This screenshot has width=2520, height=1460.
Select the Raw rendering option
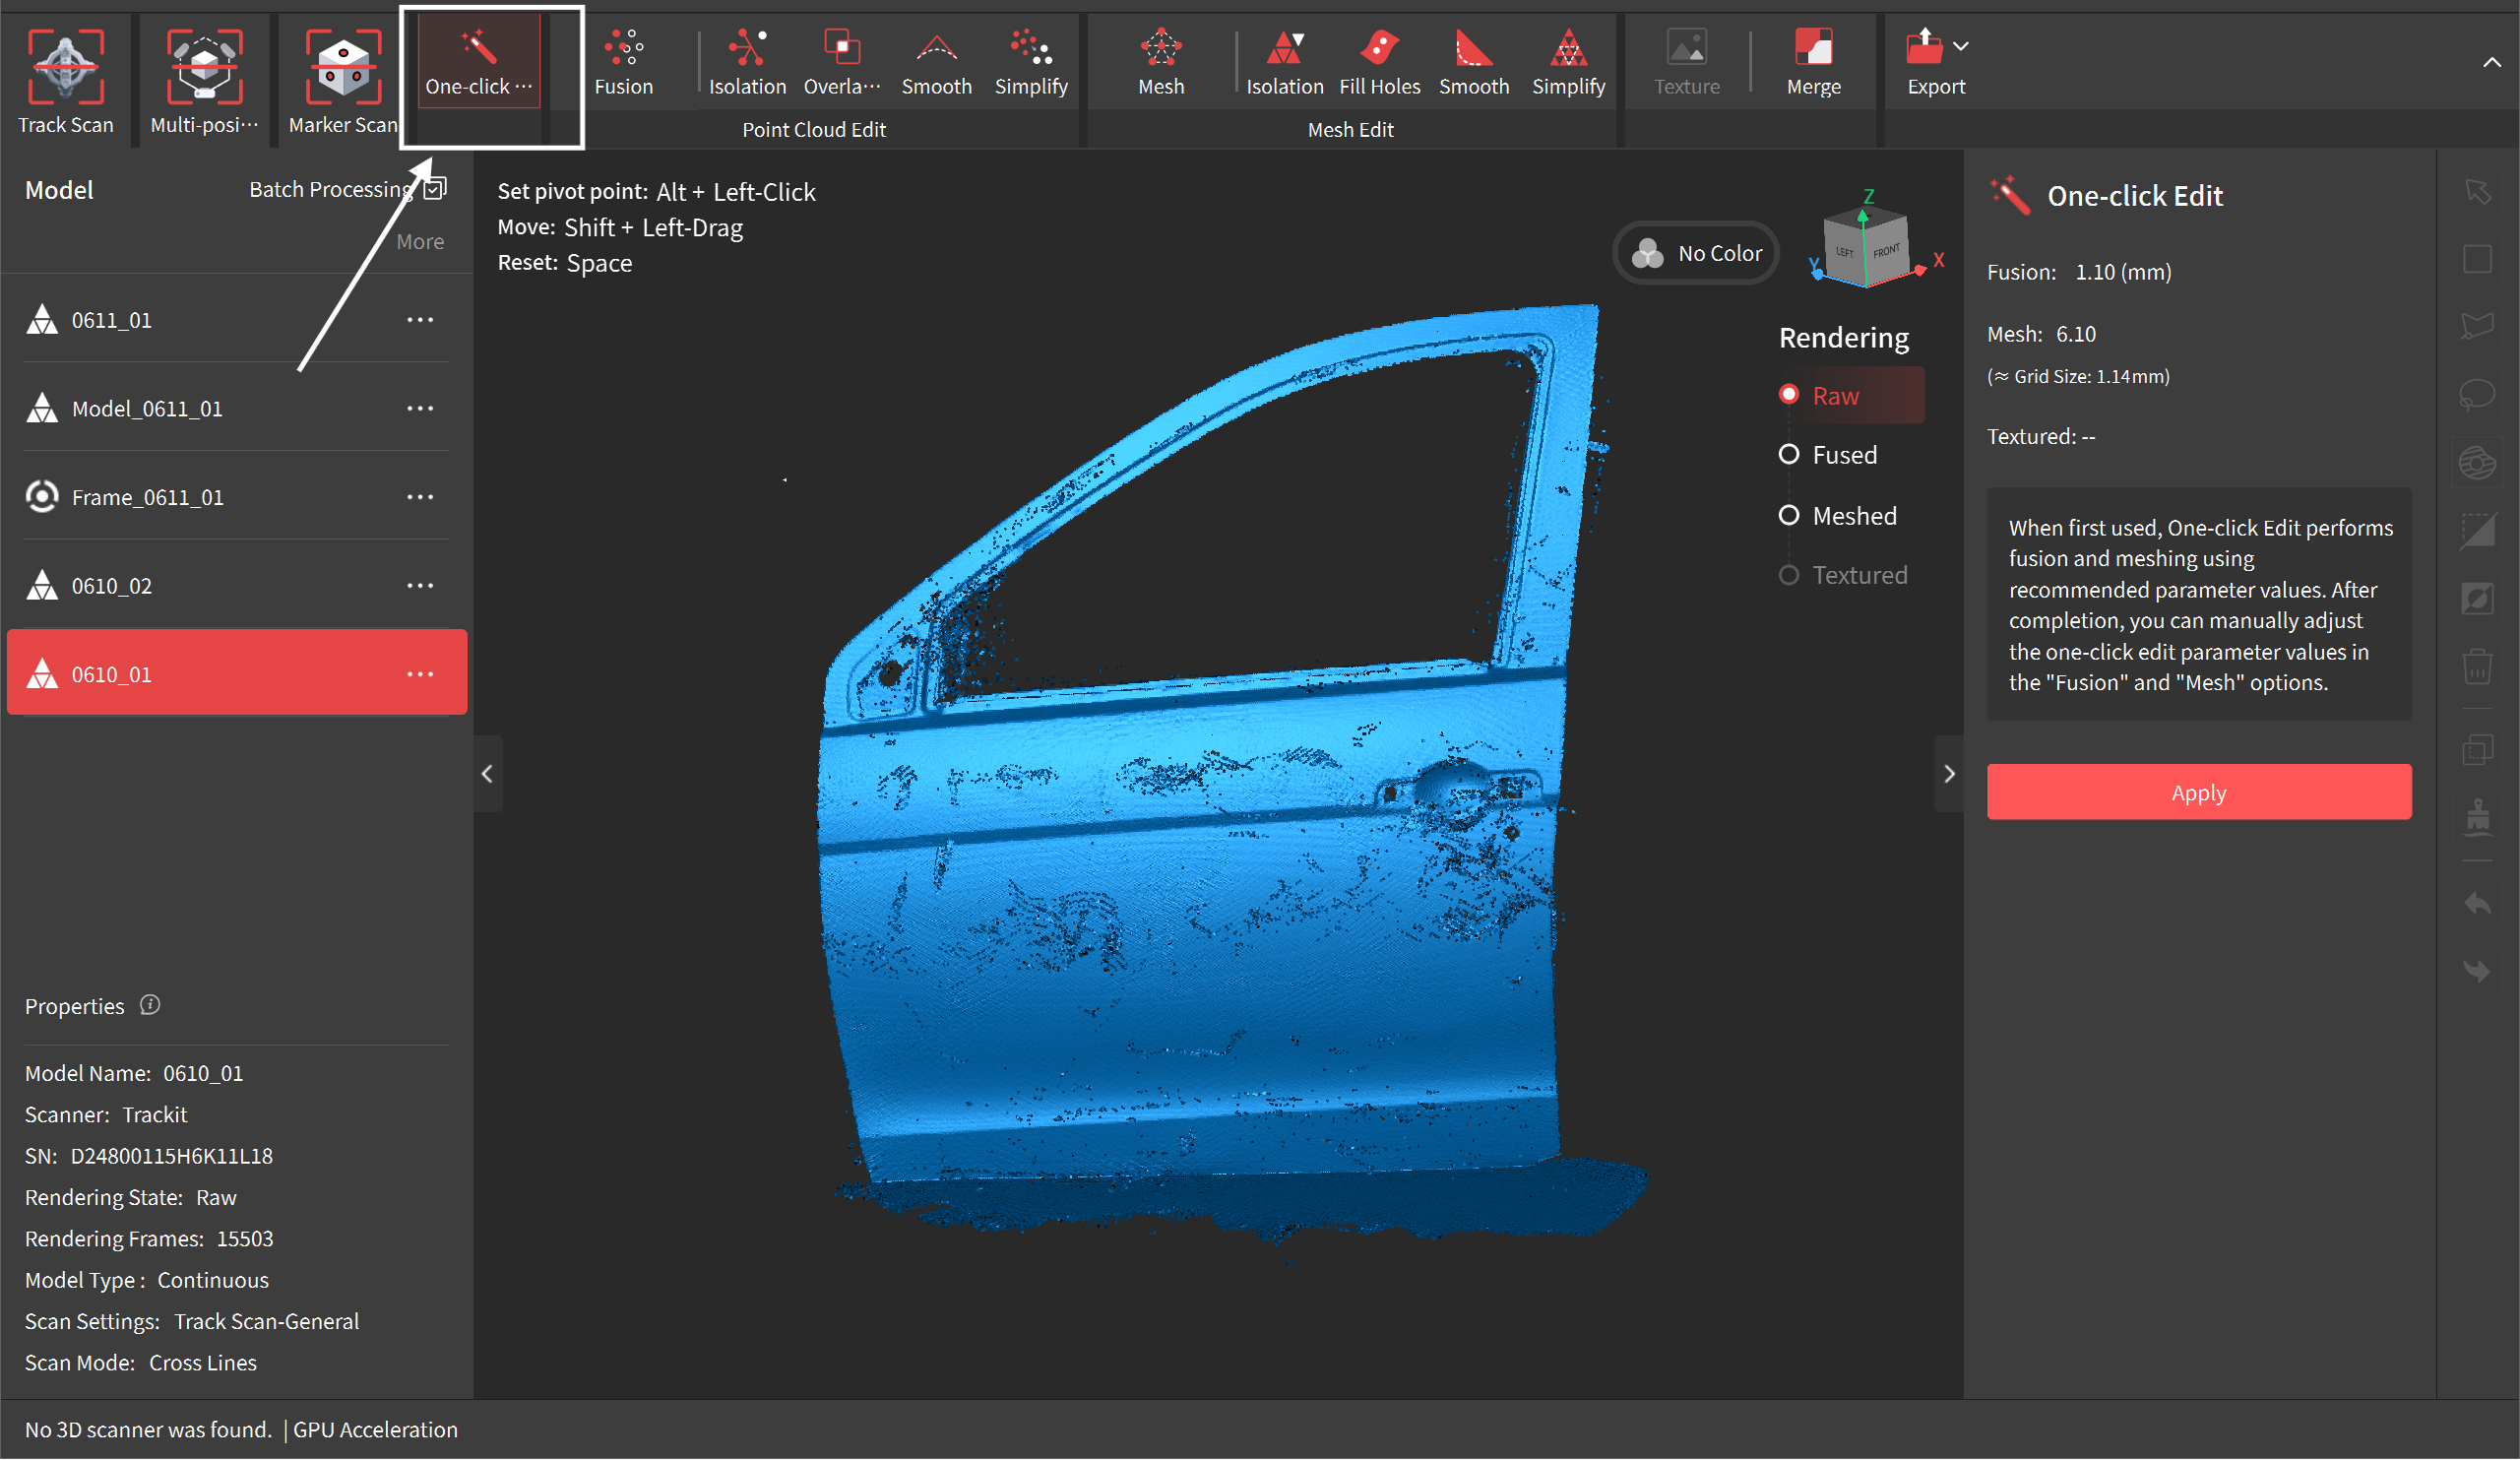click(1849, 395)
